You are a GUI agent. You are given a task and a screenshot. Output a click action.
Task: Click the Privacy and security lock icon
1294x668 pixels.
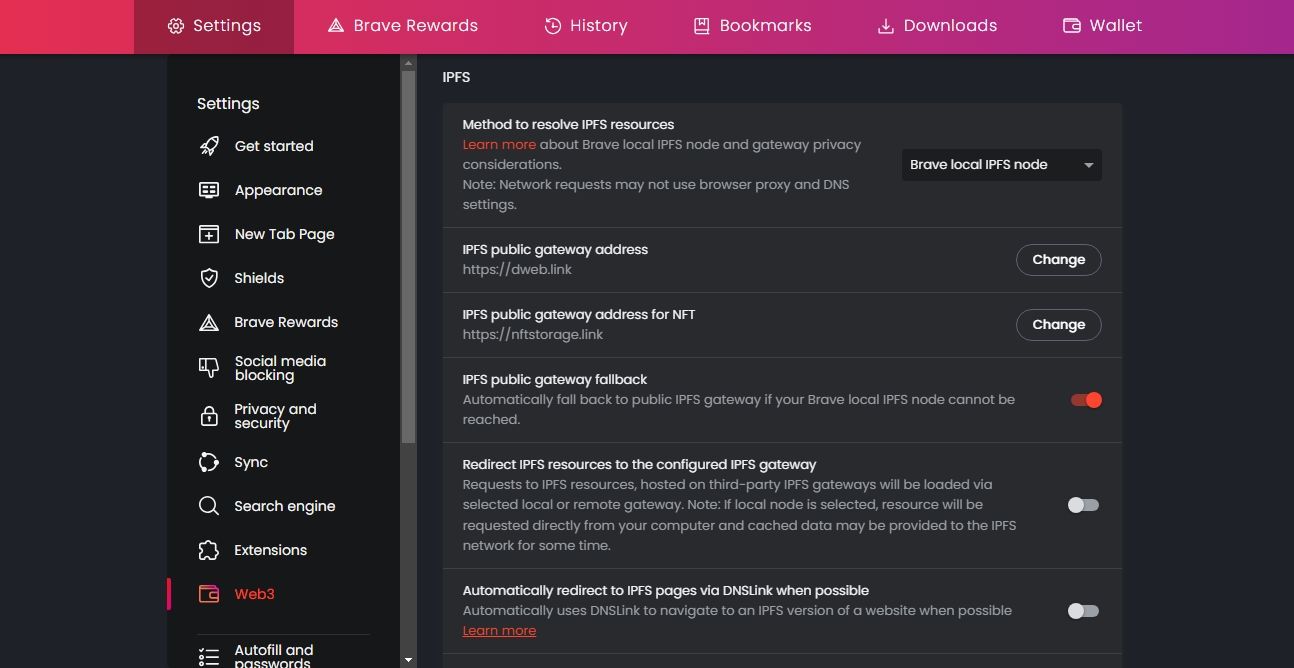tap(208, 415)
